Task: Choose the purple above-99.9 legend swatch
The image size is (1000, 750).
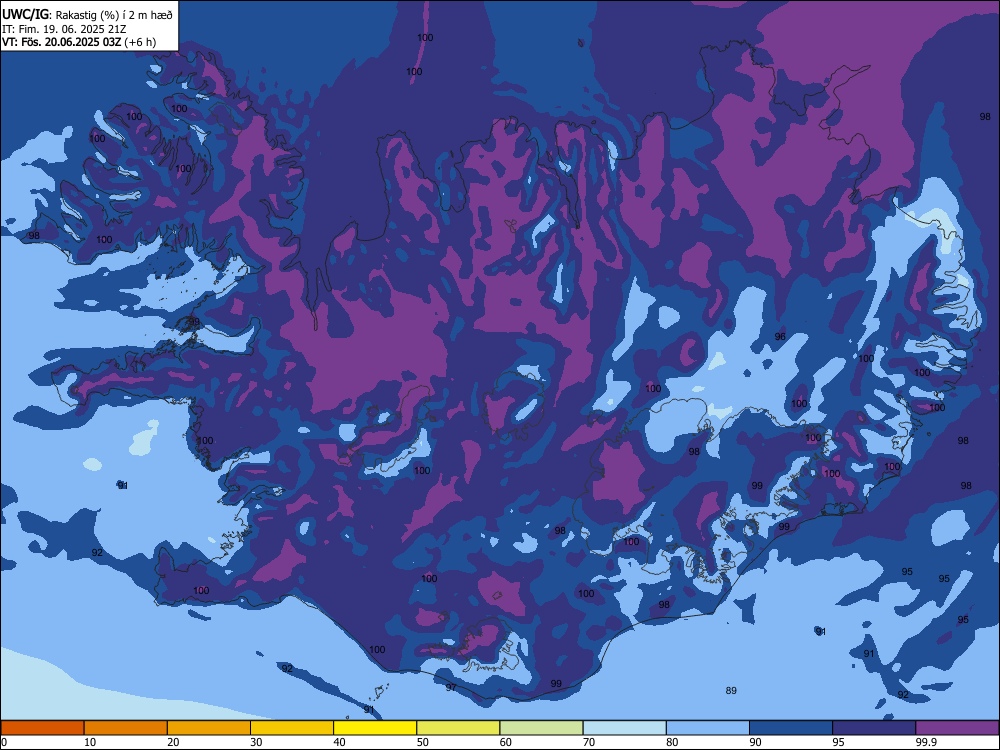Action: tap(957, 728)
